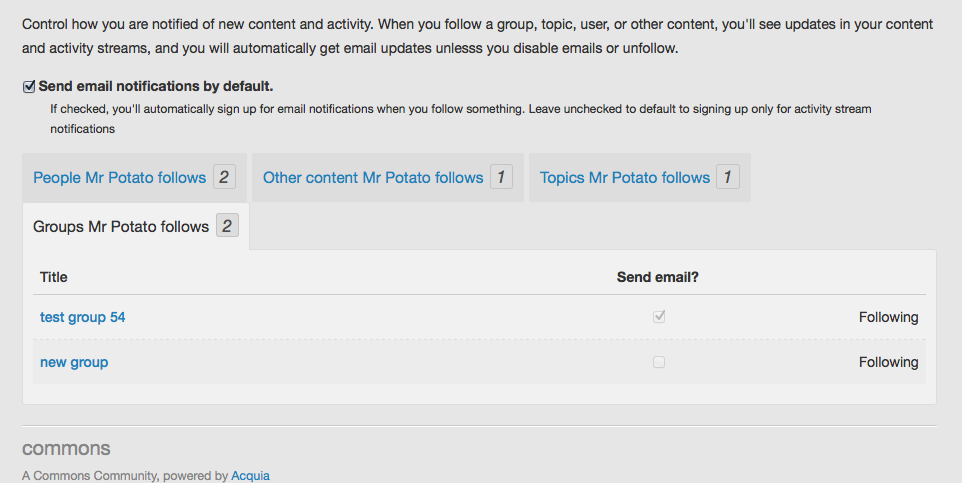Click the Send email? column header
The width and height of the screenshot is (962, 483).
tap(657, 277)
